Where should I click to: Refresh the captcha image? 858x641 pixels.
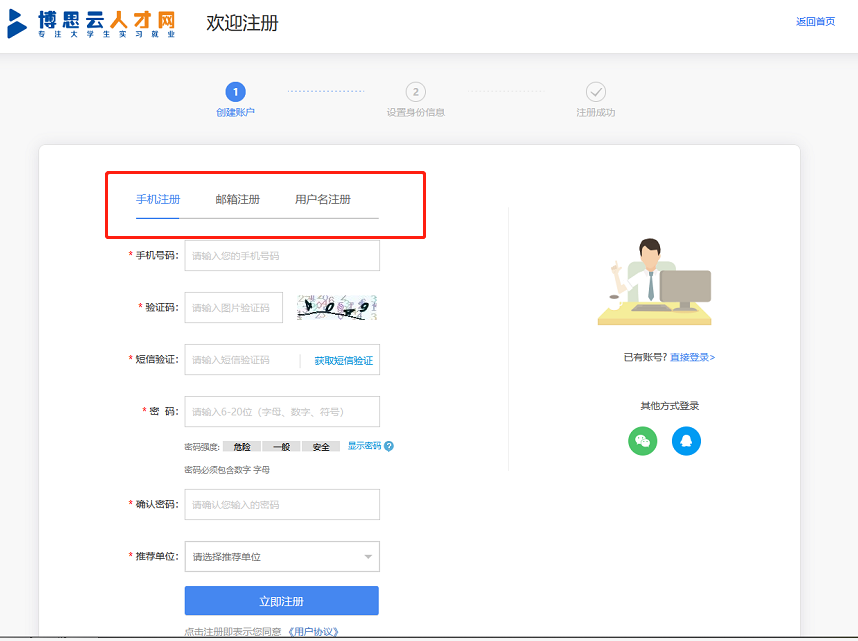click(x=336, y=308)
